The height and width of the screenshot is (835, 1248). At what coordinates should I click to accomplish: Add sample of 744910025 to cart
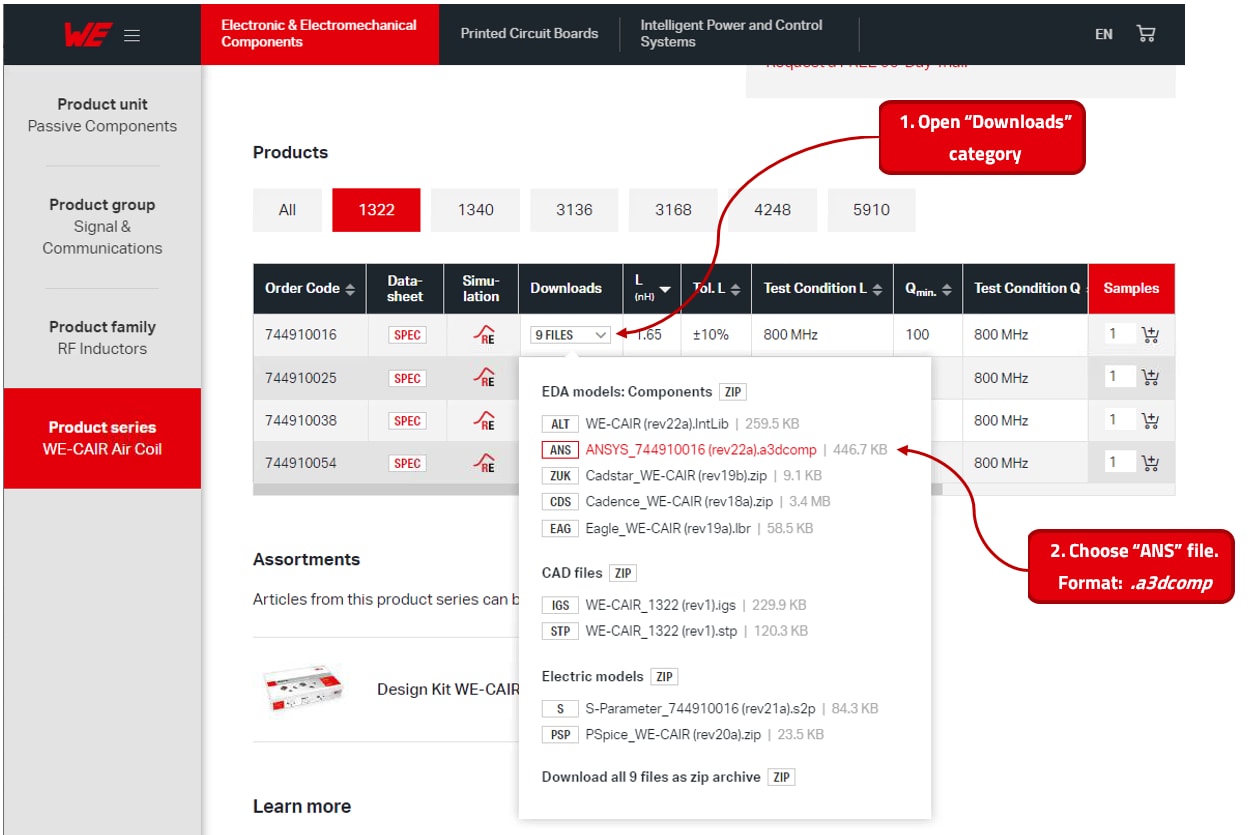coord(1150,378)
